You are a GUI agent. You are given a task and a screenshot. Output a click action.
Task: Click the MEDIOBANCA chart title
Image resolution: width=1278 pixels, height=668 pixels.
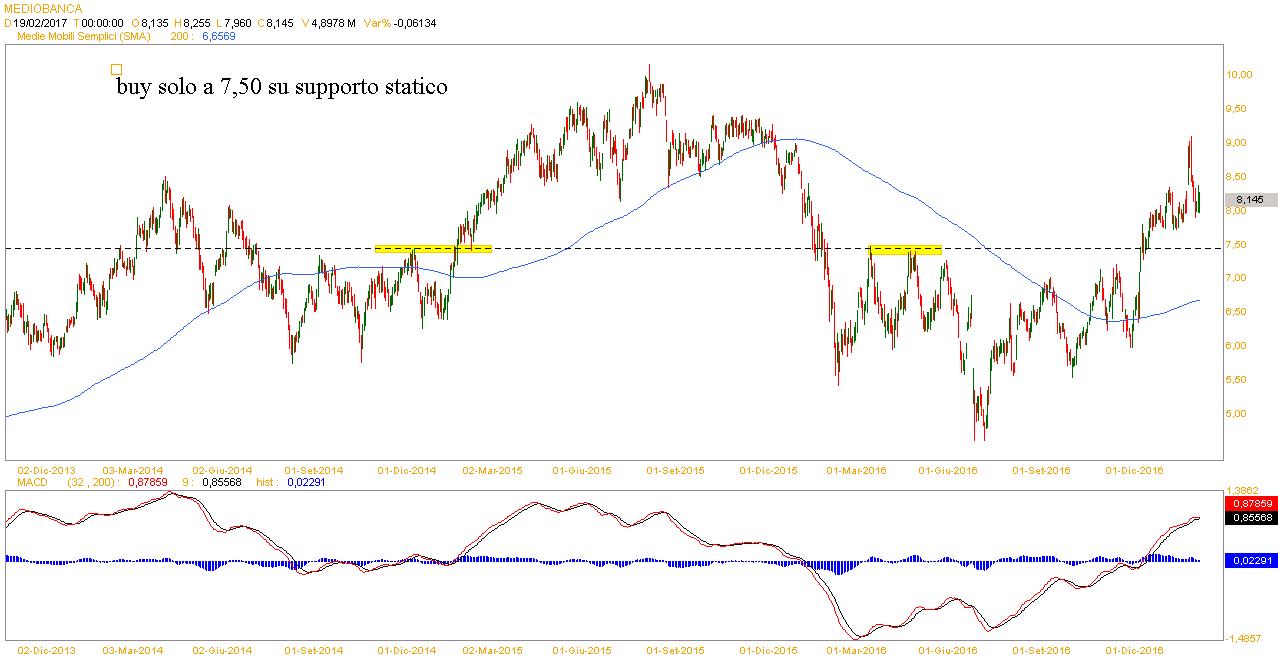(43, 8)
